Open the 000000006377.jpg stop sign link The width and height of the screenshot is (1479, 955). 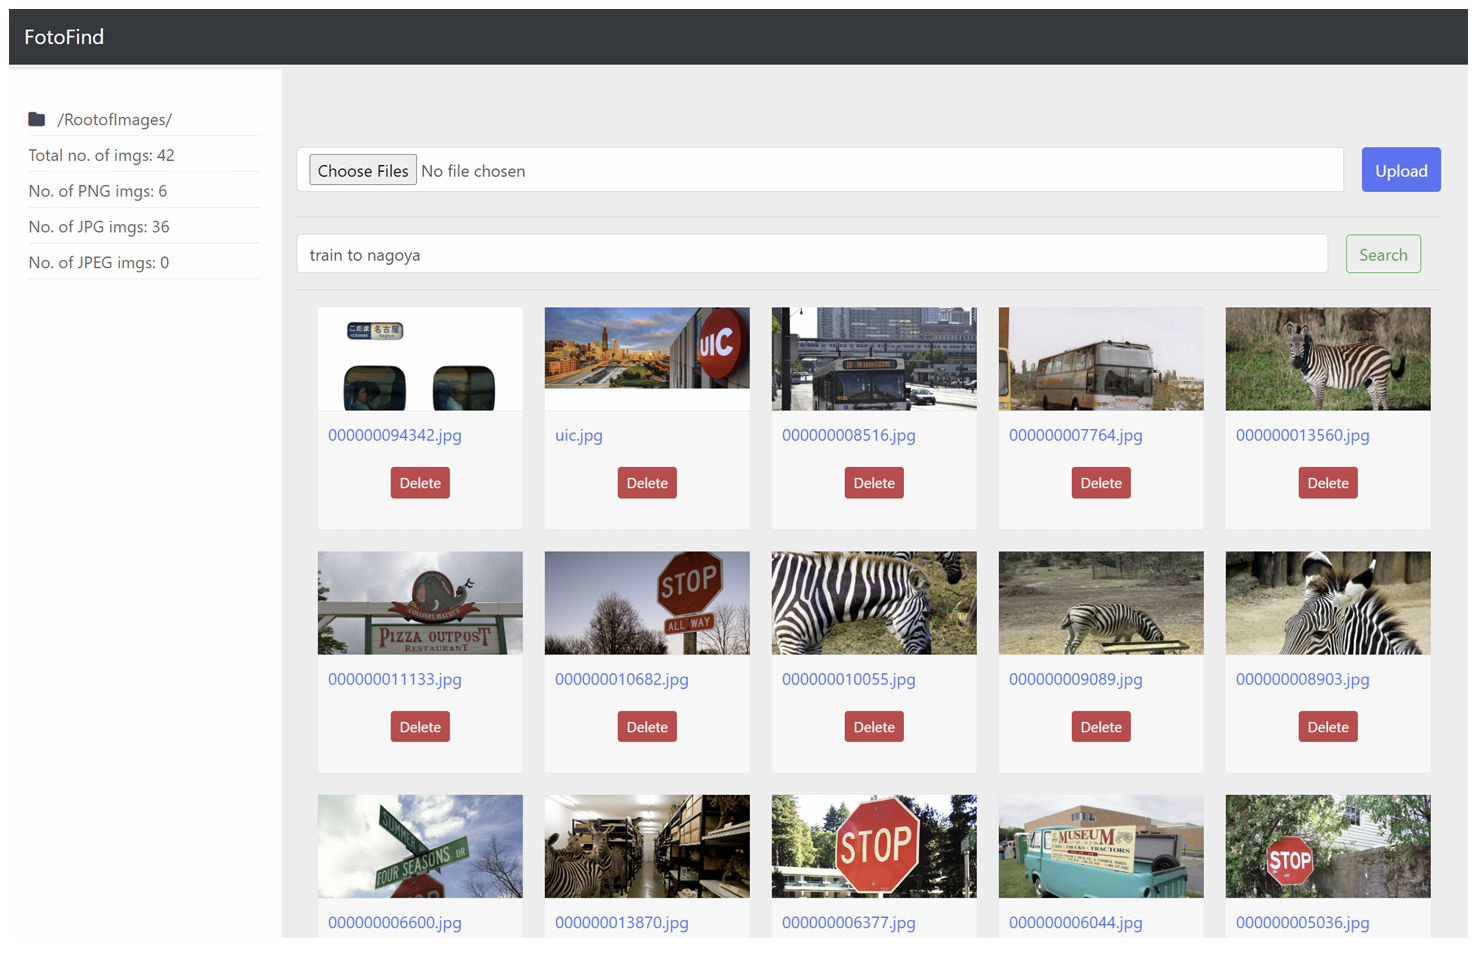[x=848, y=922]
